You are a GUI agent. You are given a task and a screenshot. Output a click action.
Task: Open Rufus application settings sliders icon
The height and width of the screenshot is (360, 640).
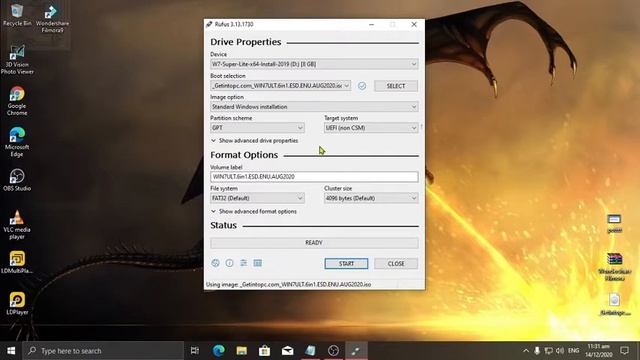click(x=243, y=263)
